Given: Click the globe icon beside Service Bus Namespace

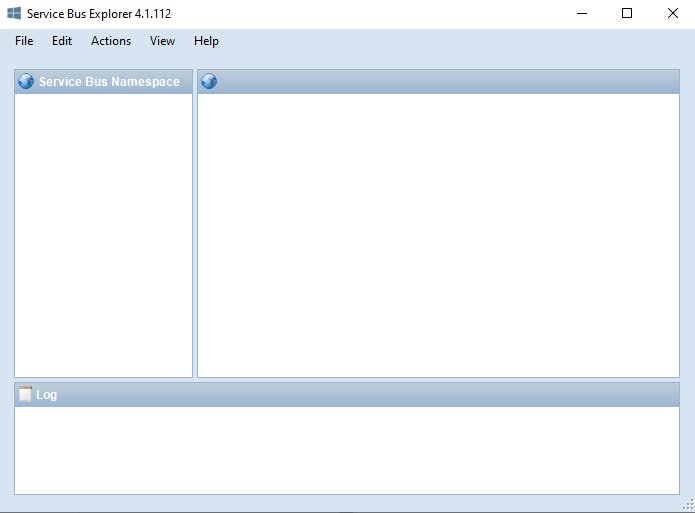Looking at the screenshot, I should coord(26,82).
